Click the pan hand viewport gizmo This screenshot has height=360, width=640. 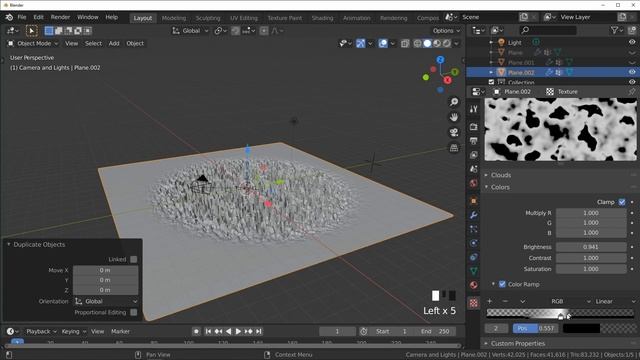454,117
